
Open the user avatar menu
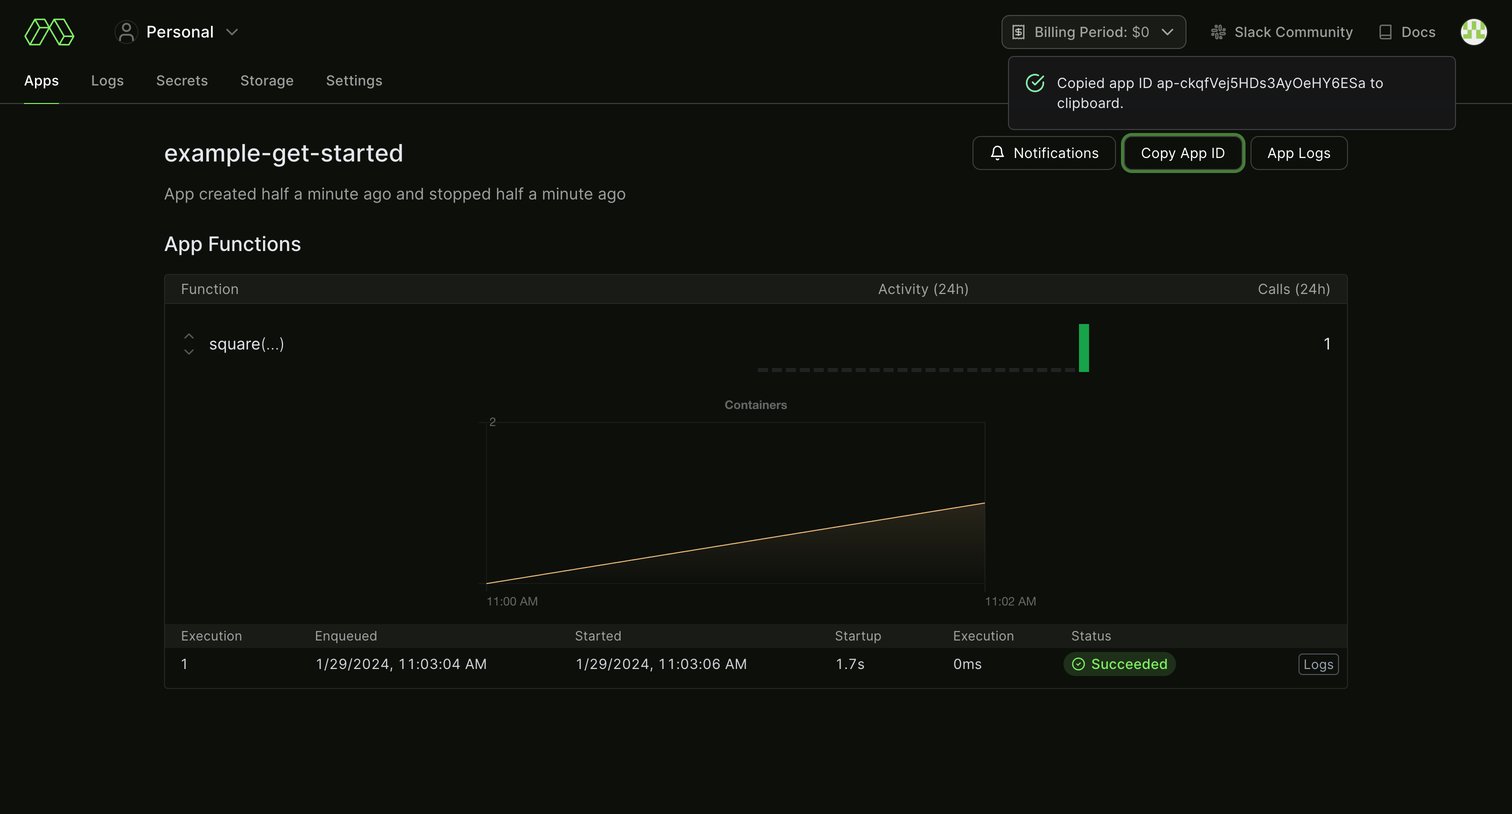point(1473,32)
